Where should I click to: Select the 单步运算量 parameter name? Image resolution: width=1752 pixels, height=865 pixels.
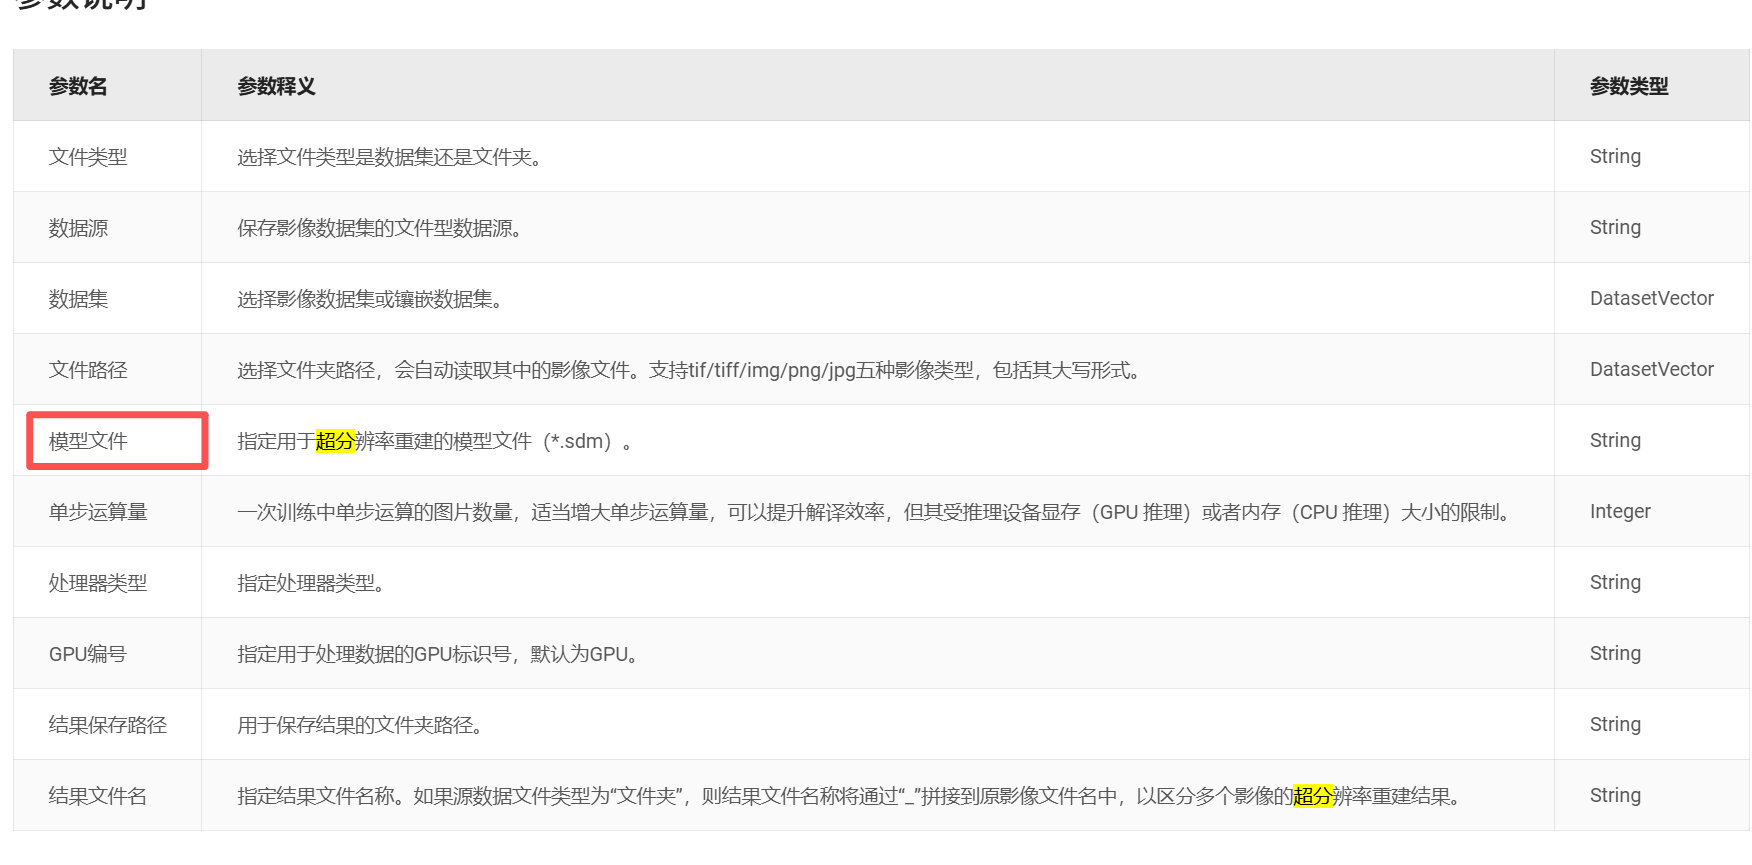click(98, 512)
